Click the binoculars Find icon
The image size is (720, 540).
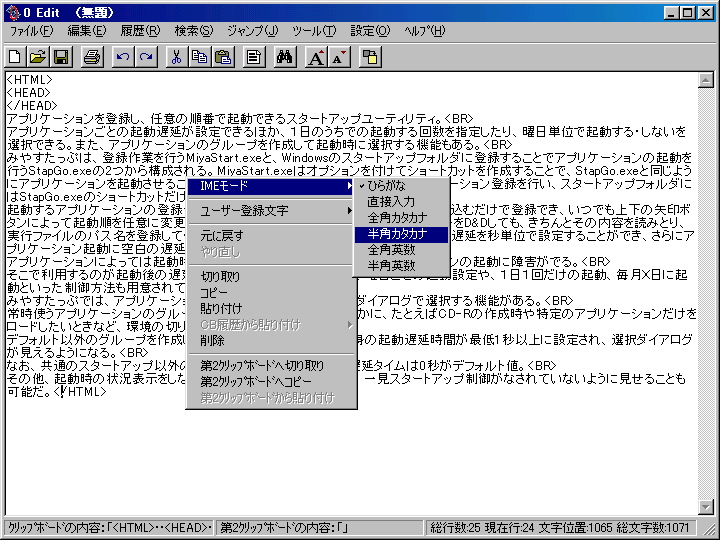285,57
